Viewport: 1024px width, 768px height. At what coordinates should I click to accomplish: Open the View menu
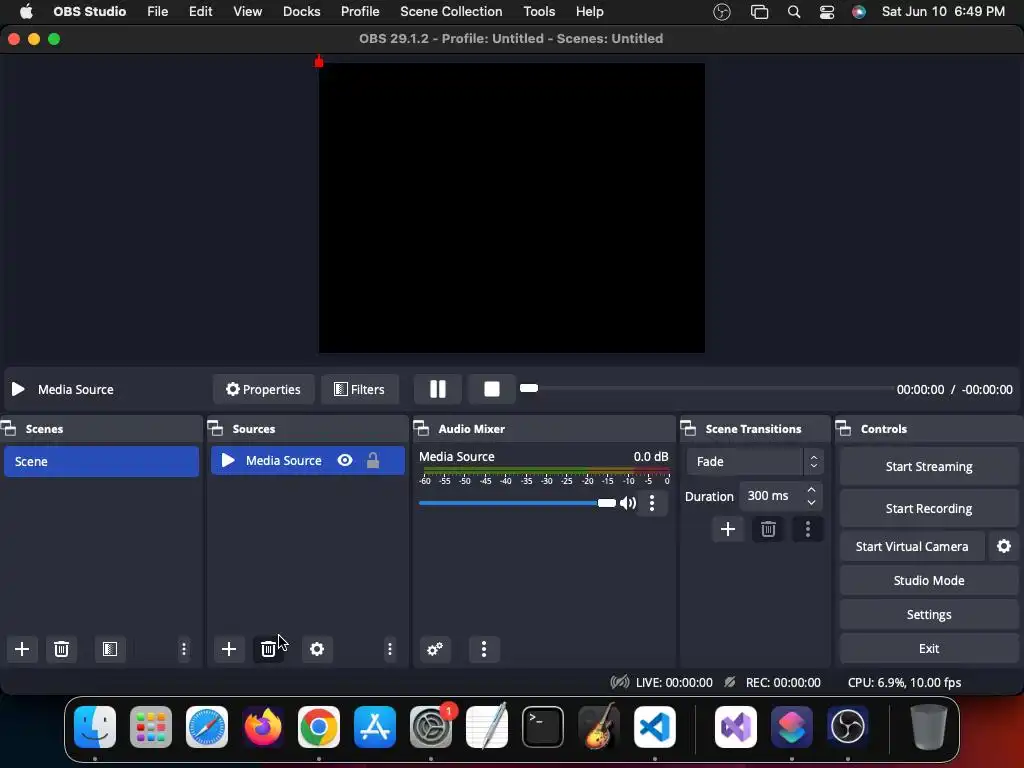pyautogui.click(x=248, y=12)
